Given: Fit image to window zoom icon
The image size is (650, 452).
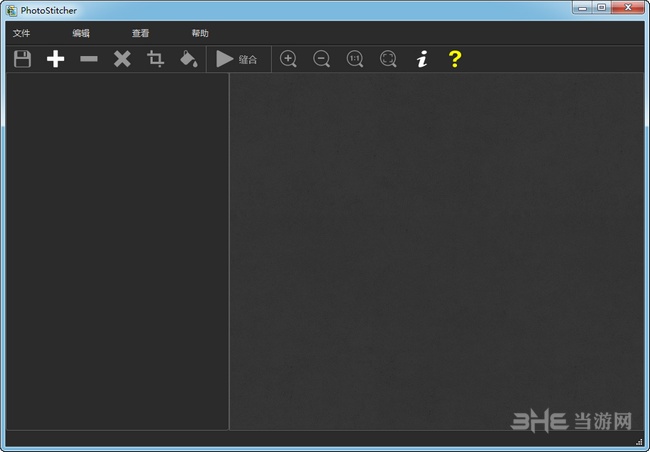Looking at the screenshot, I should click(388, 59).
